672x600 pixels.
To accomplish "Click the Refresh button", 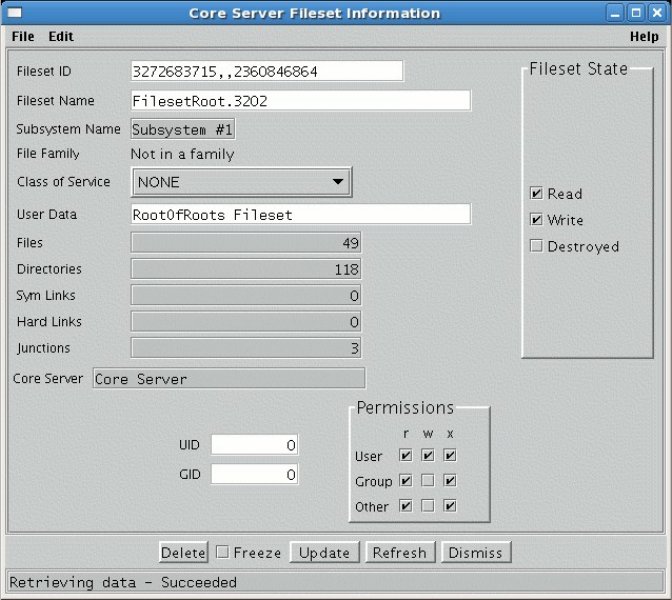I will 400,552.
